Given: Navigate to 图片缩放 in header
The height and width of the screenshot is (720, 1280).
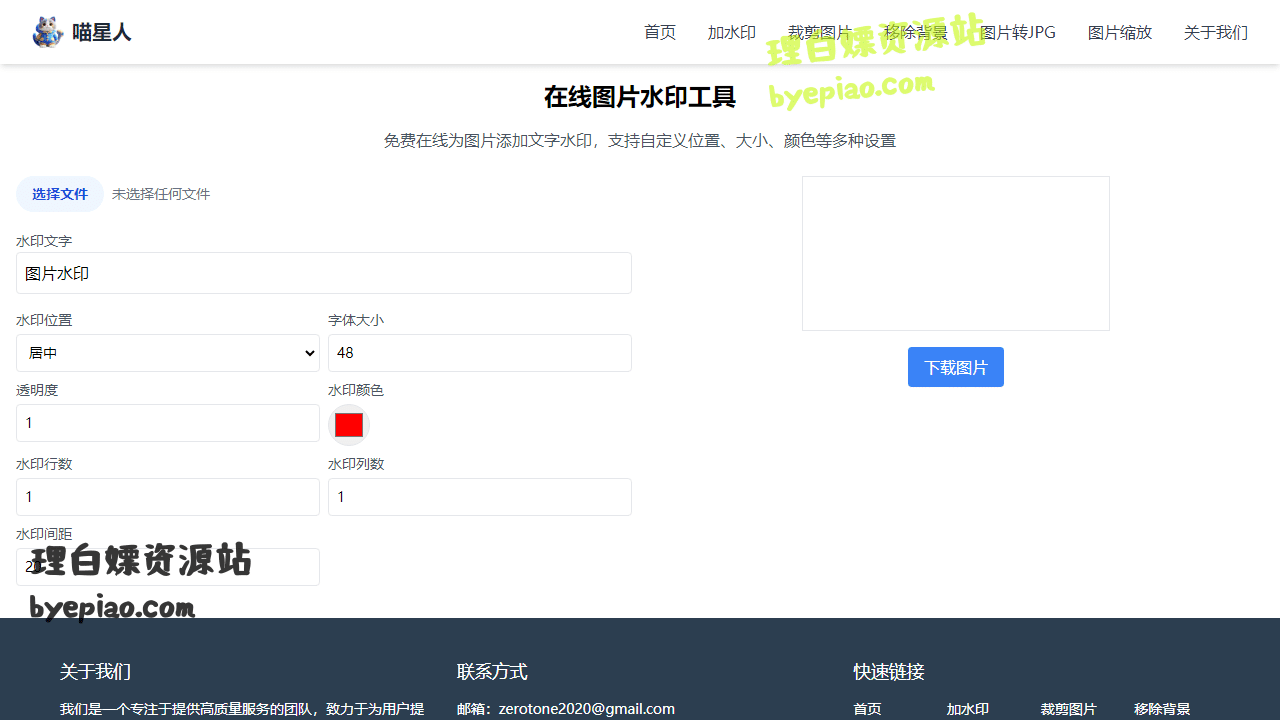Looking at the screenshot, I should 1119,32.
